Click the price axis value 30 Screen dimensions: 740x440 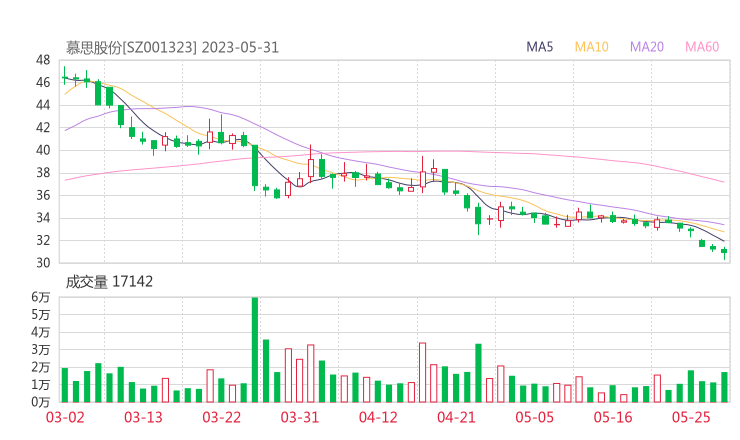coord(43,262)
